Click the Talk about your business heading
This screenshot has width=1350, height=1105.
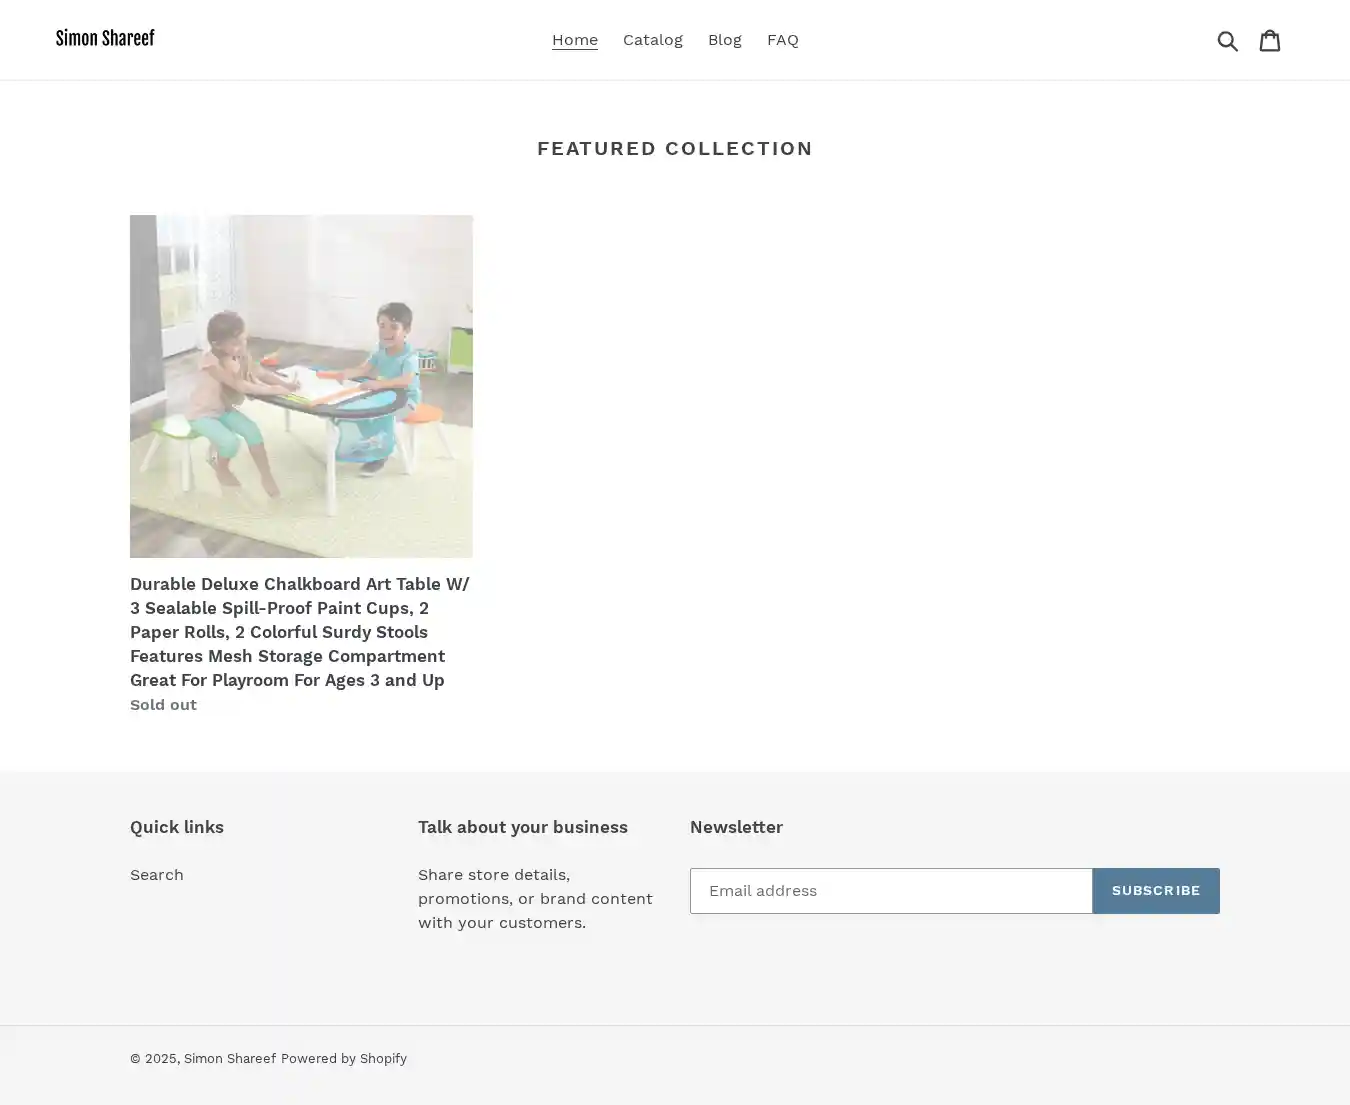[x=523, y=827]
